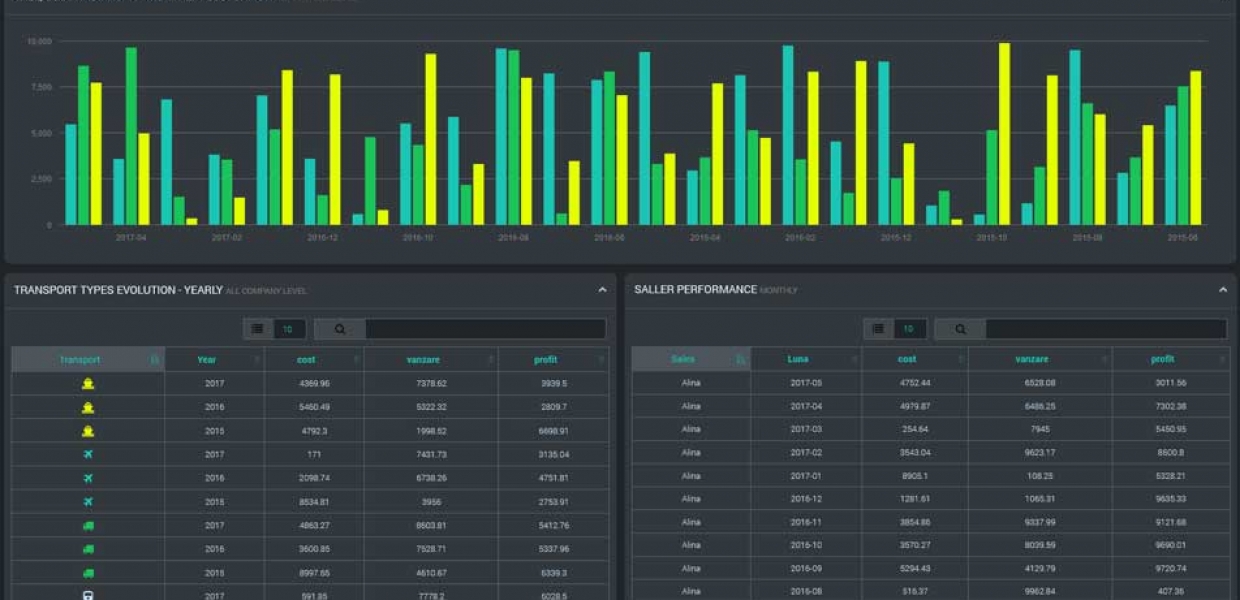Select the green truck icon in the 2015 row
The height and width of the screenshot is (600, 1240).
point(88,573)
